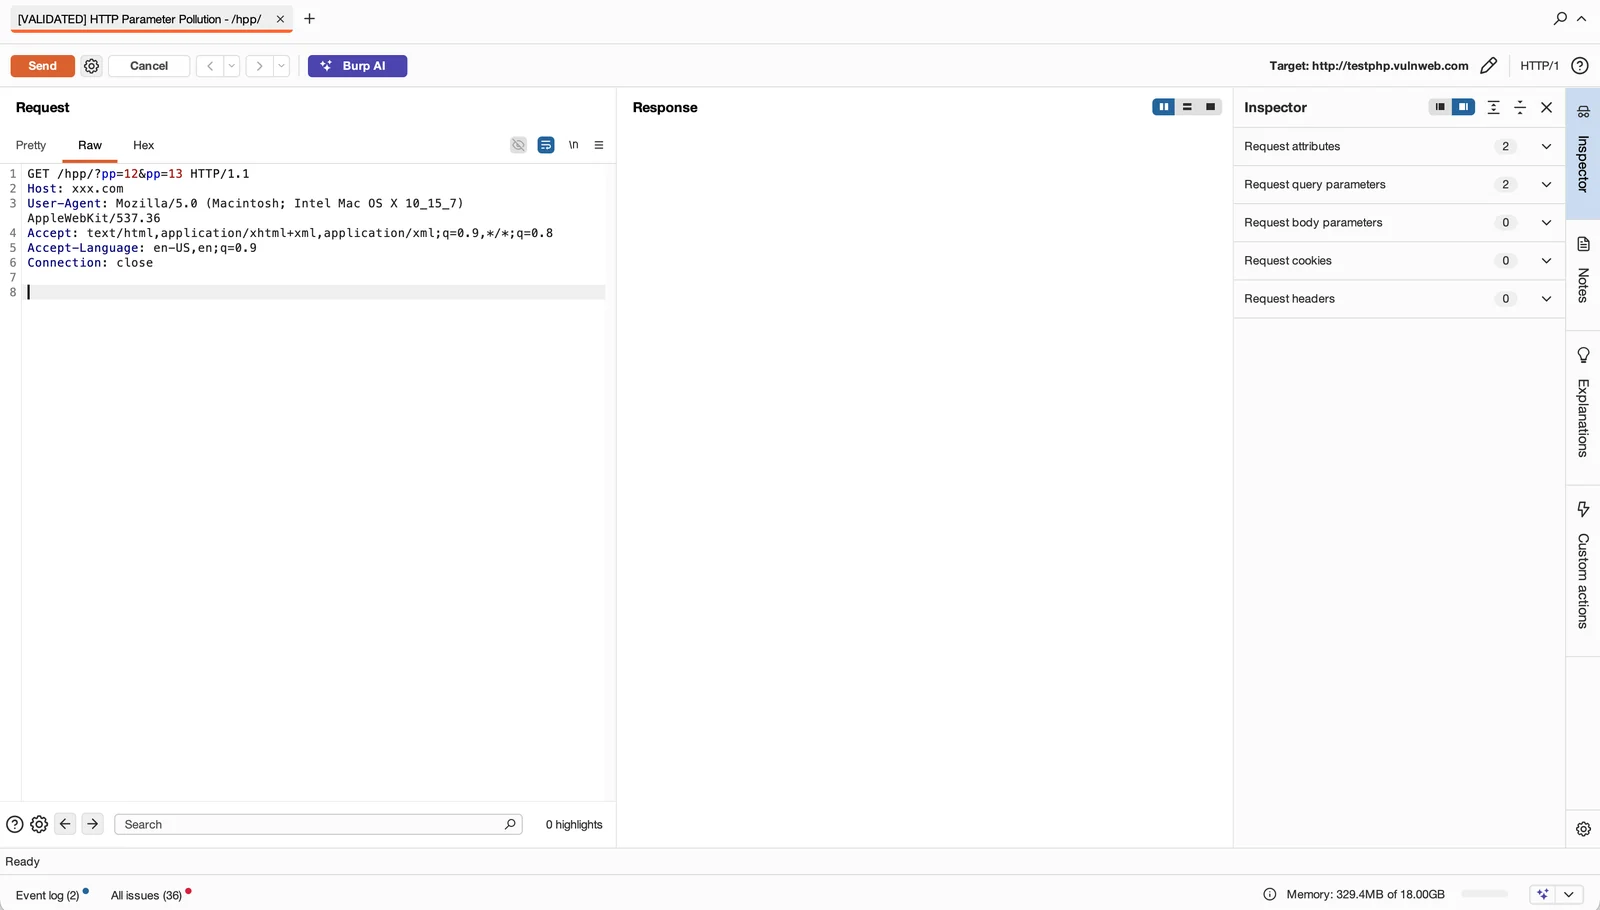Click the request search input field
This screenshot has width=1600, height=910.
coord(318,824)
